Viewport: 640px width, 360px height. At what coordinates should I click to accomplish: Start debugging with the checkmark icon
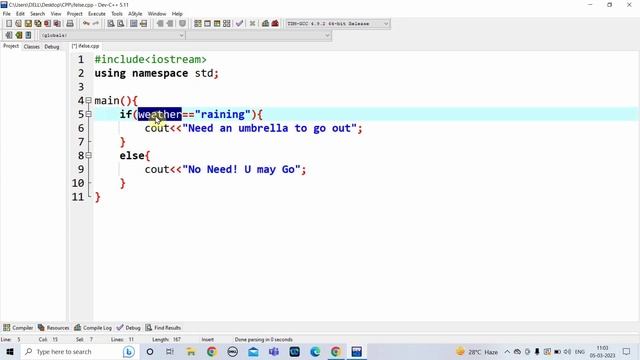tap(240, 24)
